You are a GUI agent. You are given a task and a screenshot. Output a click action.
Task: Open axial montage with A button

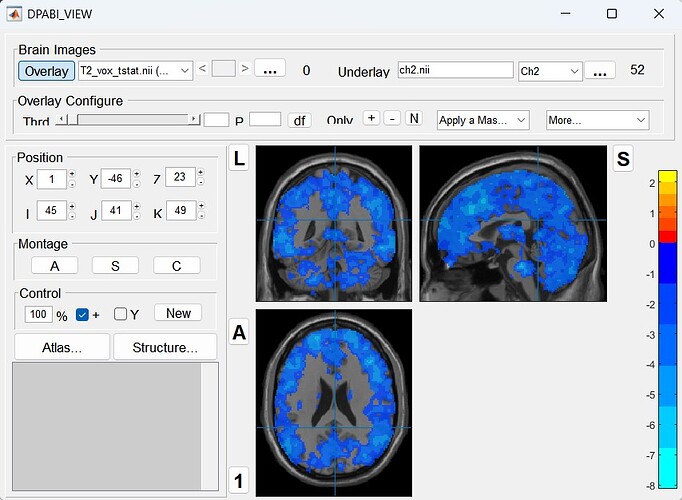(x=54, y=265)
